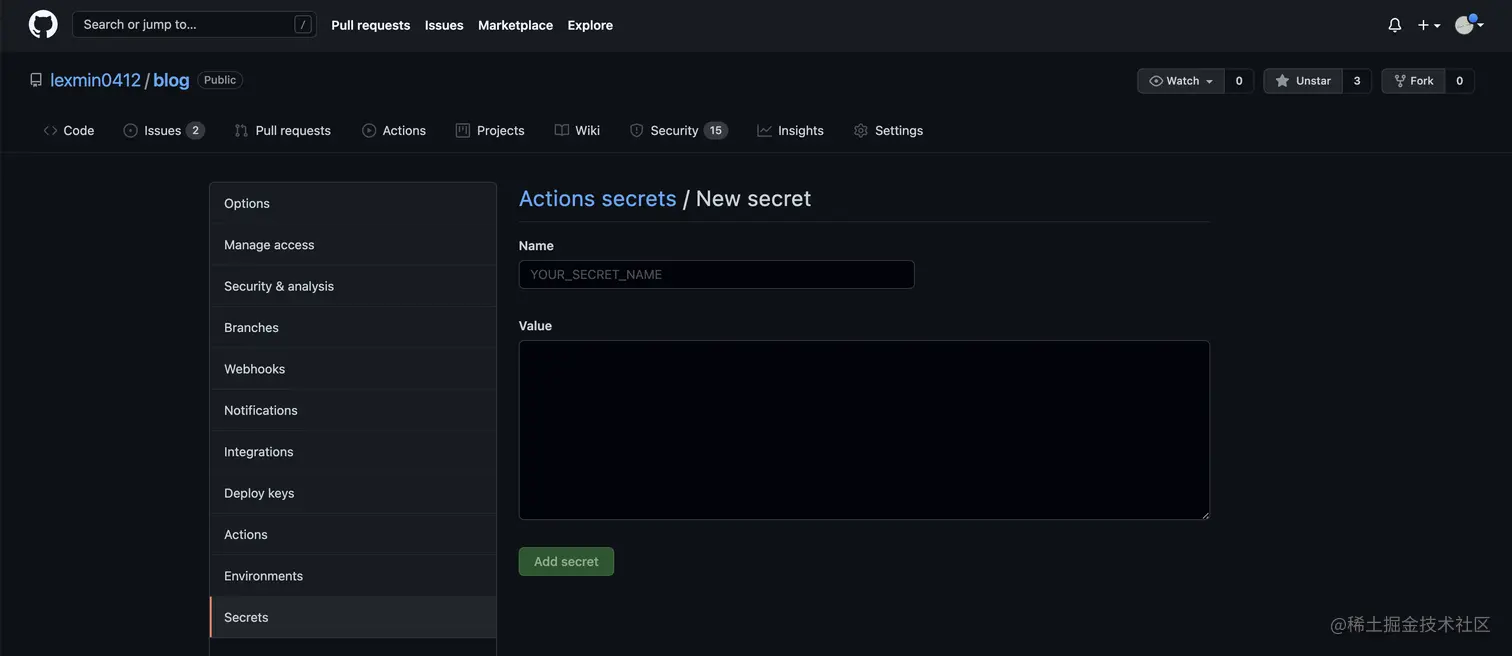Click the Value field label

point(535,326)
